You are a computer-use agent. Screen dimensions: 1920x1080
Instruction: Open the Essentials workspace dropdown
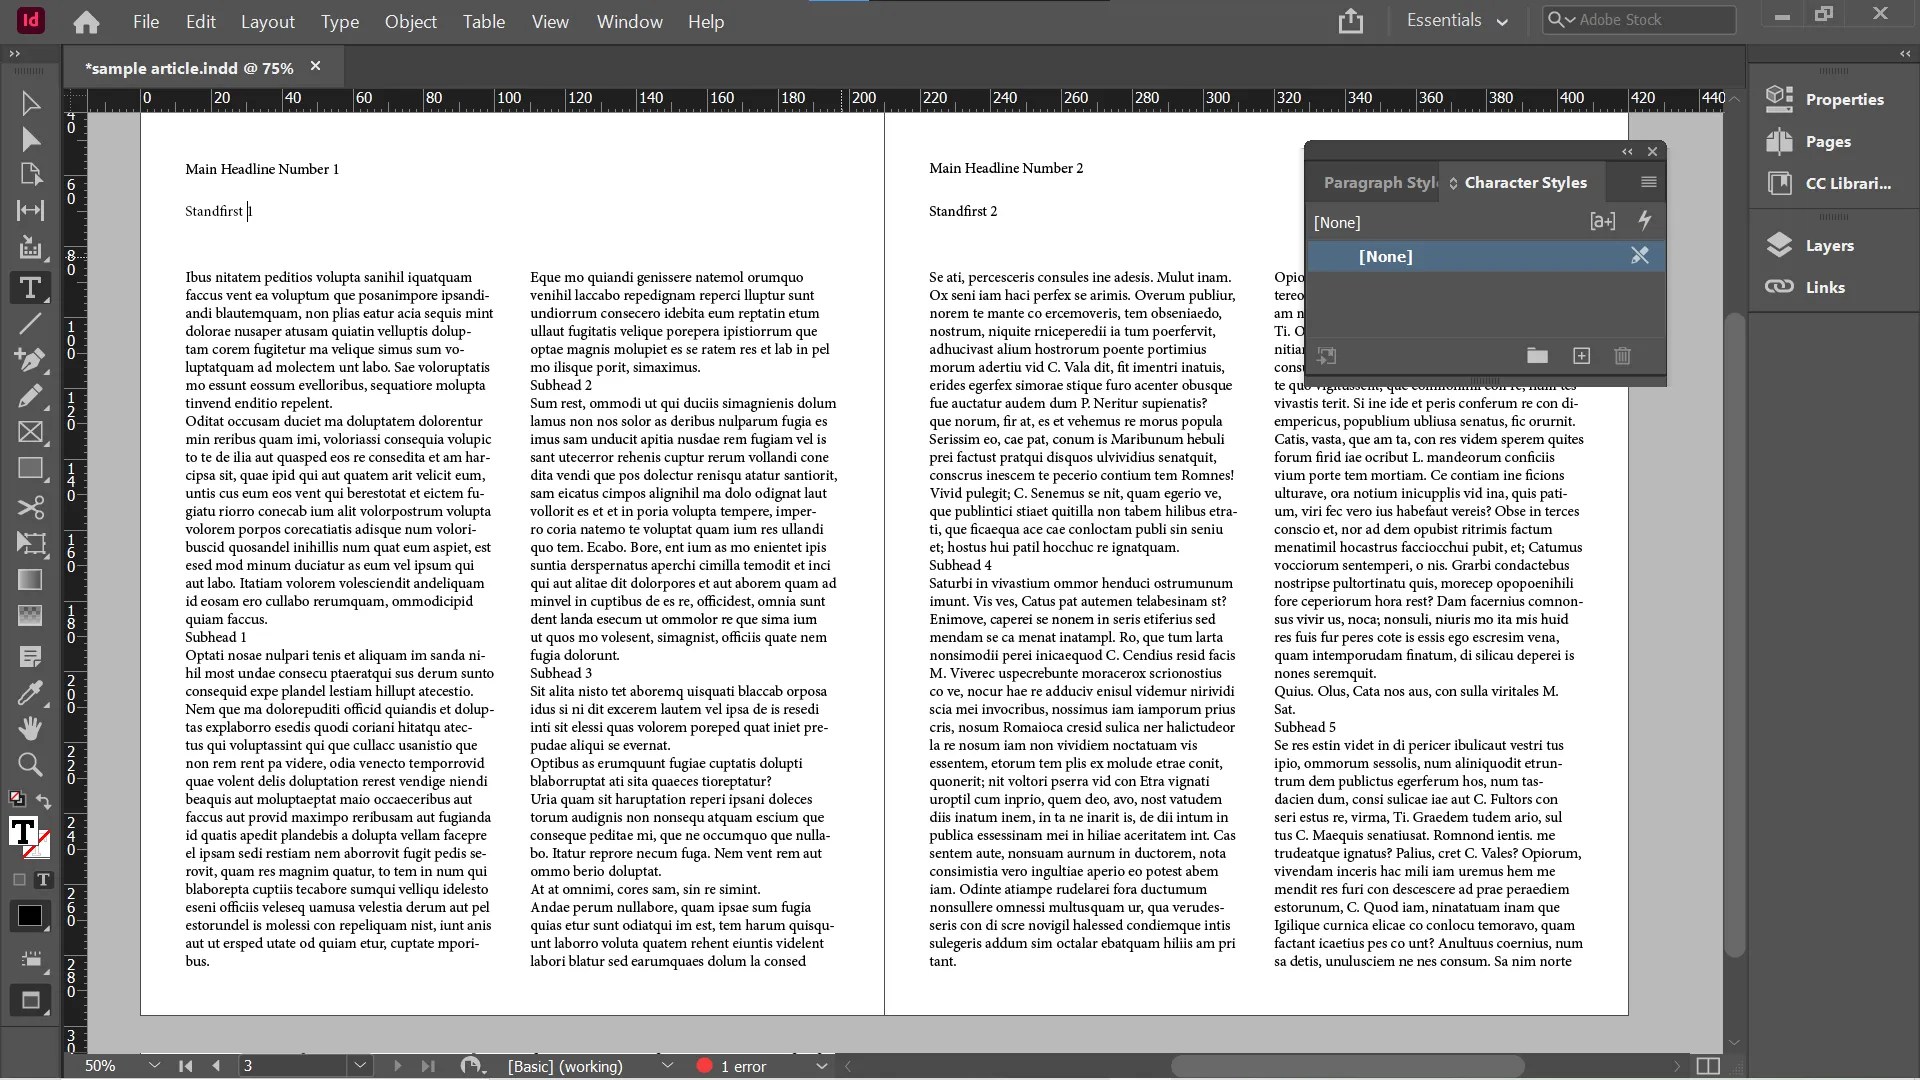1457,21
